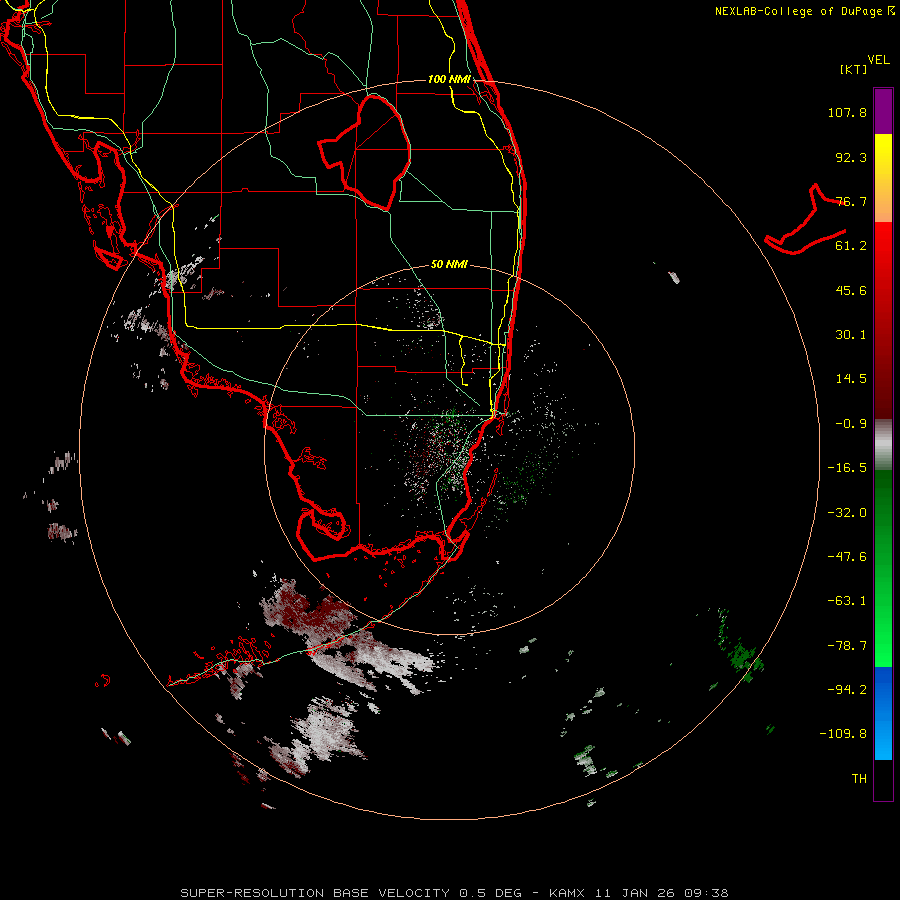
Task: Click the gray near-zero band of the color scale
Action: [883, 445]
